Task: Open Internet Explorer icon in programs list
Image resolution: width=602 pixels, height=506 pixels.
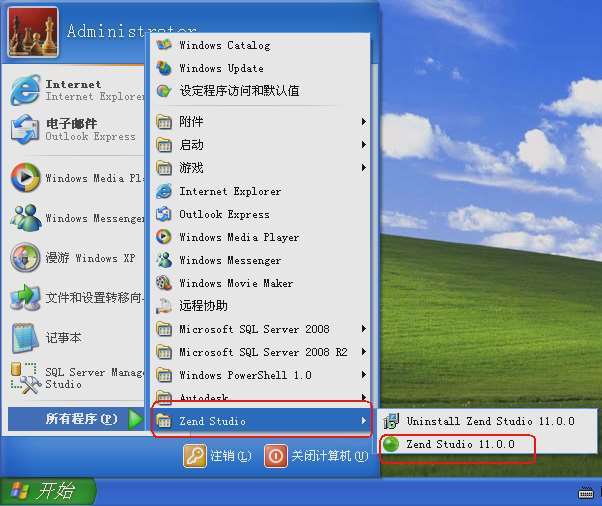Action: point(164,191)
